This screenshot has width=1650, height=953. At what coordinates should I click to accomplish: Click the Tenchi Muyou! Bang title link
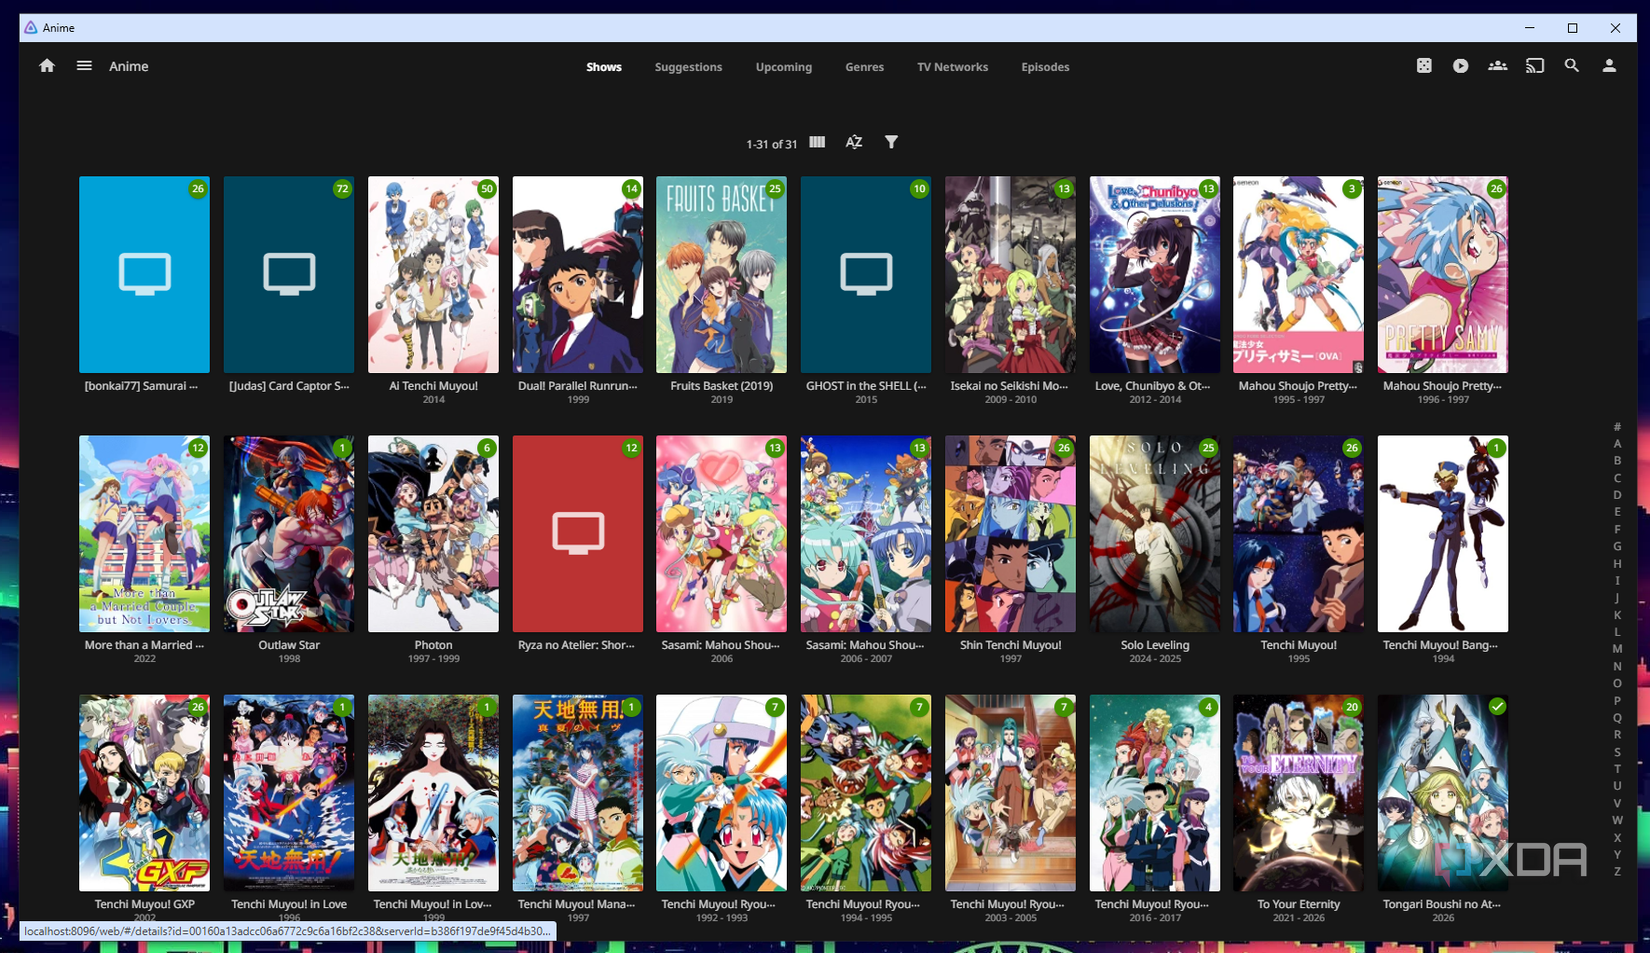click(1442, 645)
